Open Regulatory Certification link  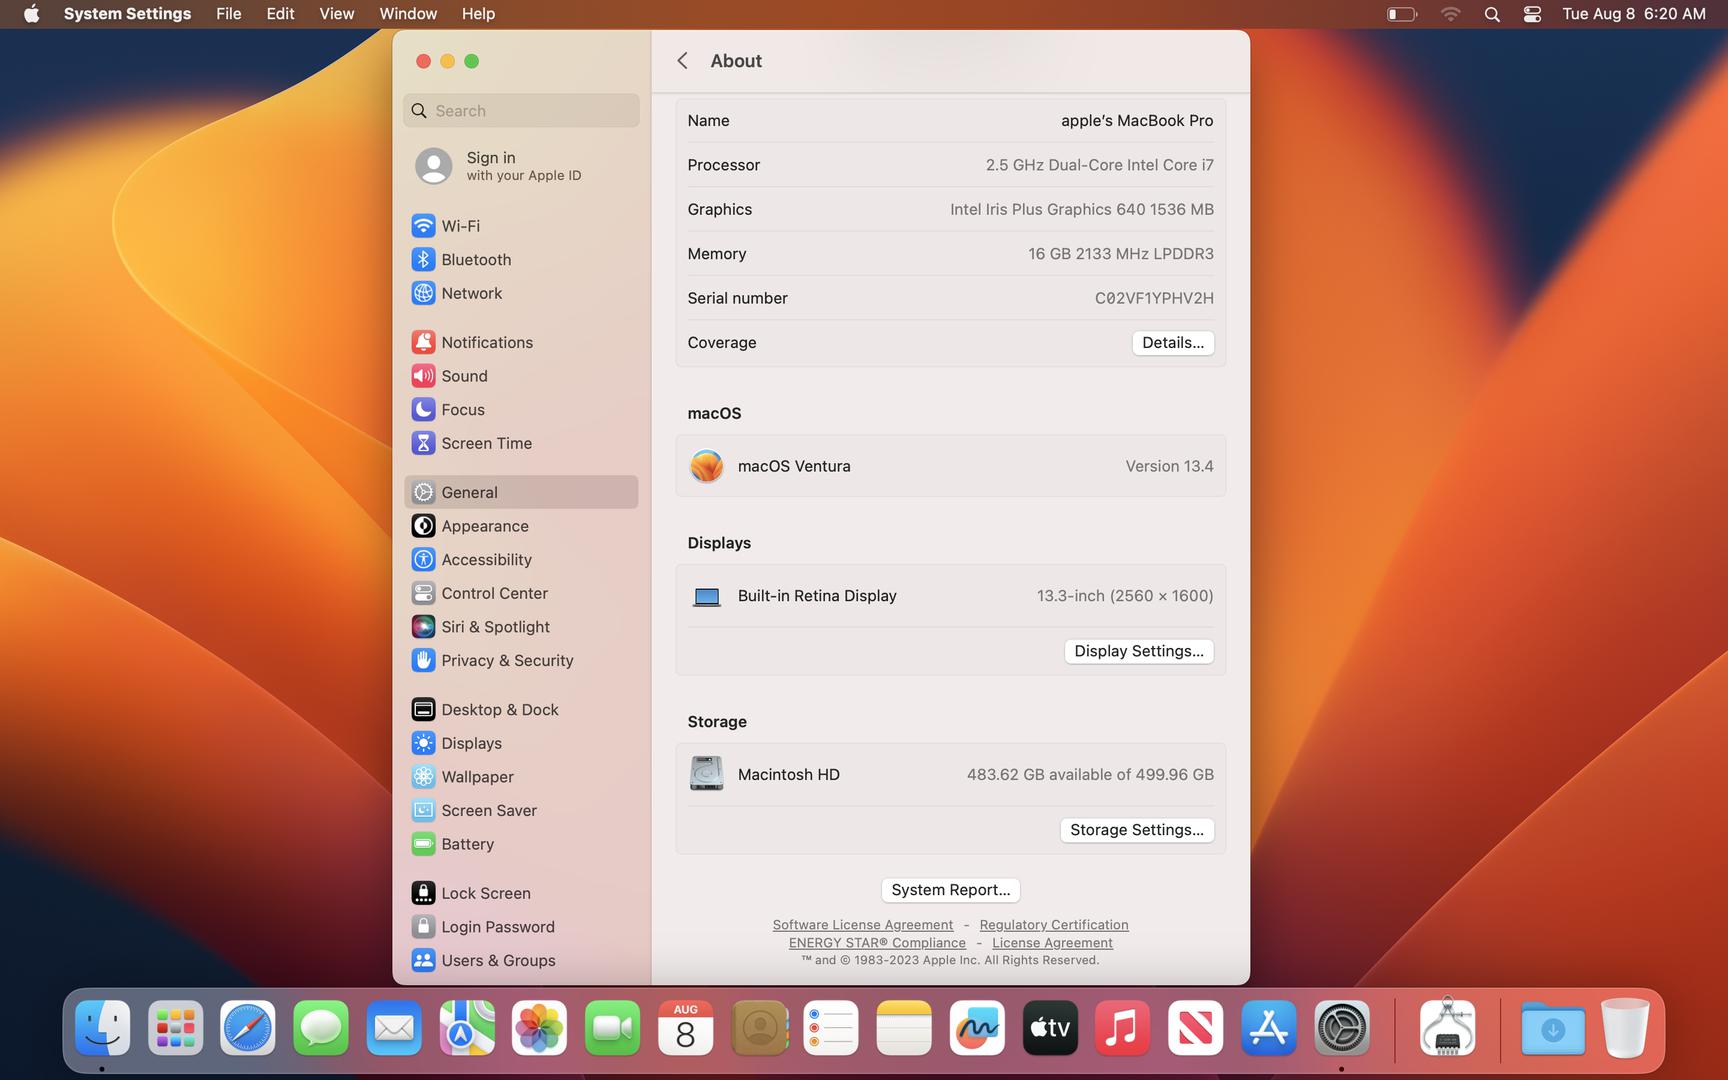1054,925
